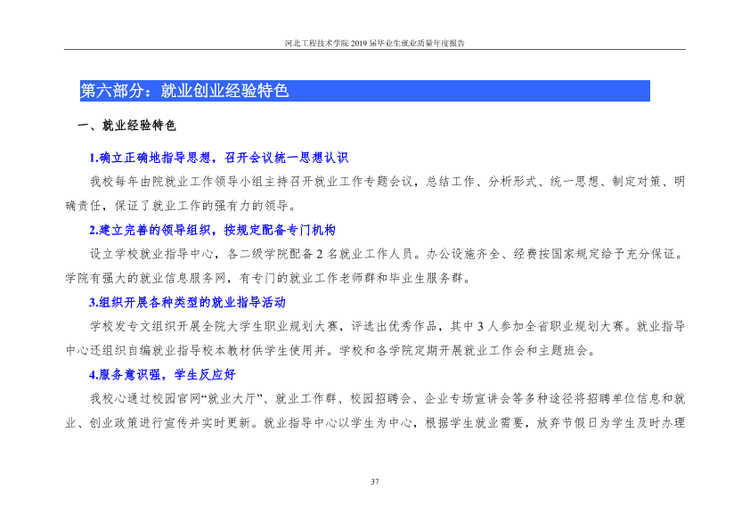The image size is (750, 530).
Task: Click the blue banner heading 第六部分：就业创业经验特色
Action: (364, 90)
